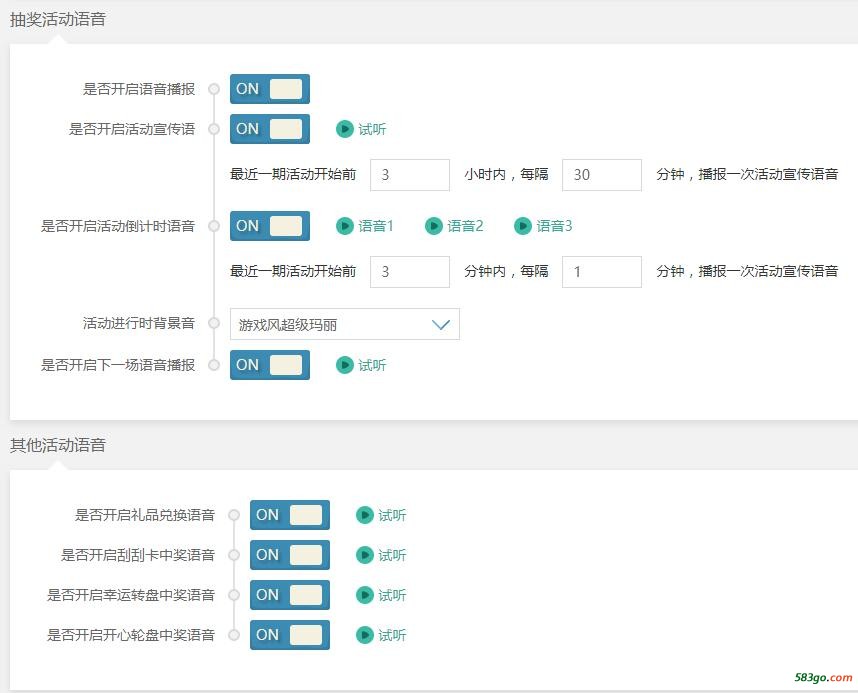Image resolution: width=858 pixels, height=693 pixels.
Task: Play 试听 preview for 刮刮卡中奖语音
Action: [381, 555]
